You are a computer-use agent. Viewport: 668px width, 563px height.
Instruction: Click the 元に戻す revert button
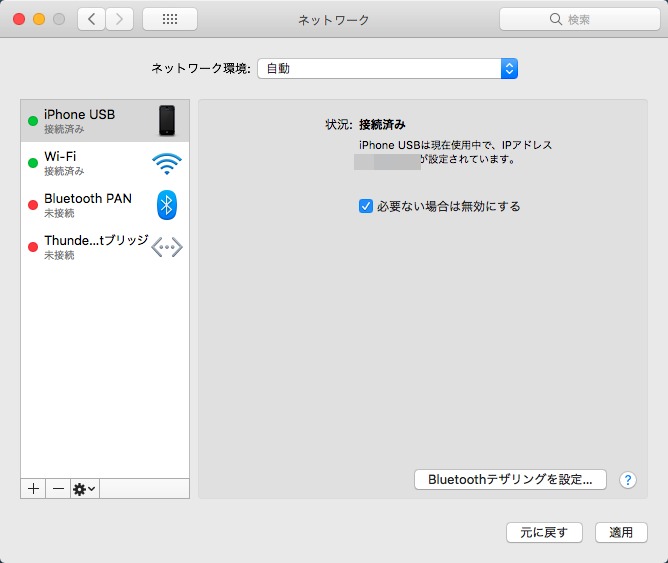(x=543, y=532)
